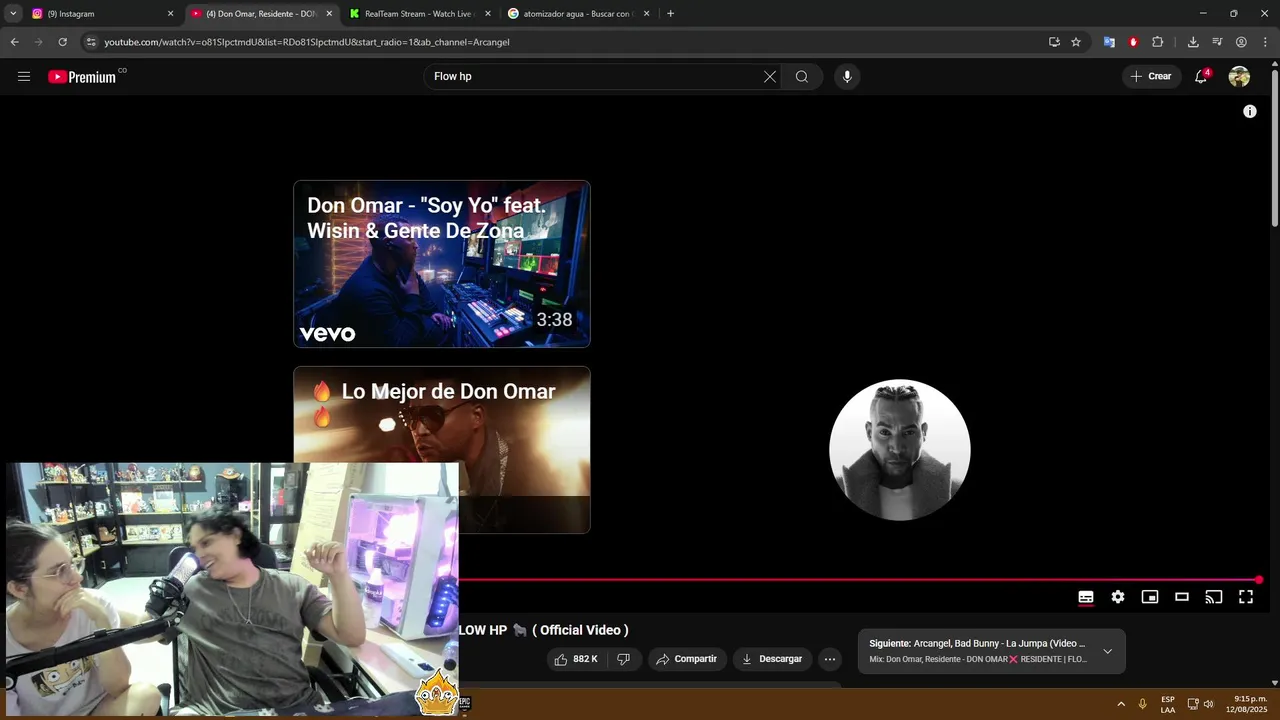
Task: Install app icon in address bar
Action: pos(1054,42)
